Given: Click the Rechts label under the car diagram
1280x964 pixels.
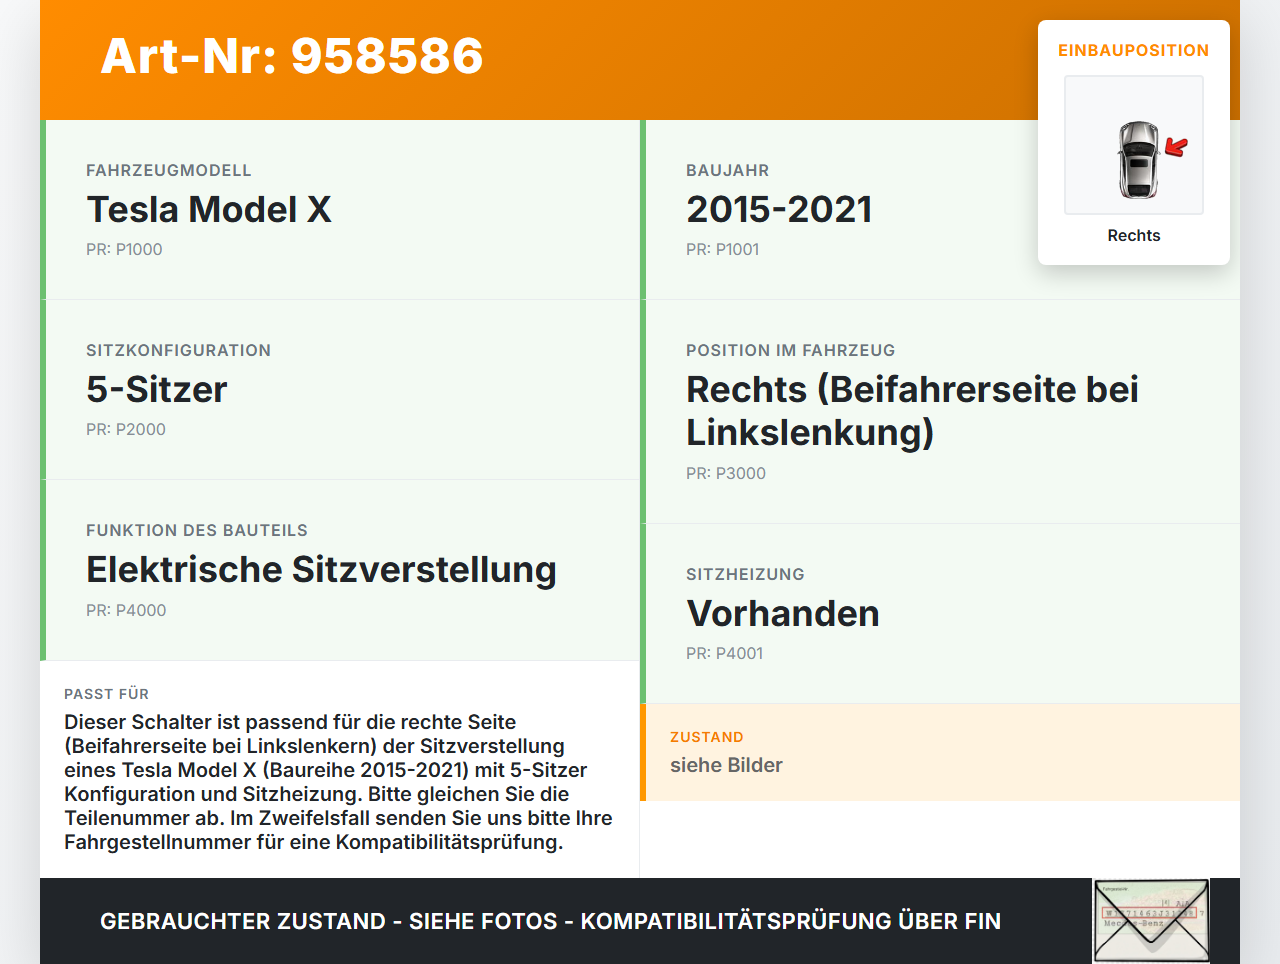Looking at the screenshot, I should click(x=1133, y=235).
